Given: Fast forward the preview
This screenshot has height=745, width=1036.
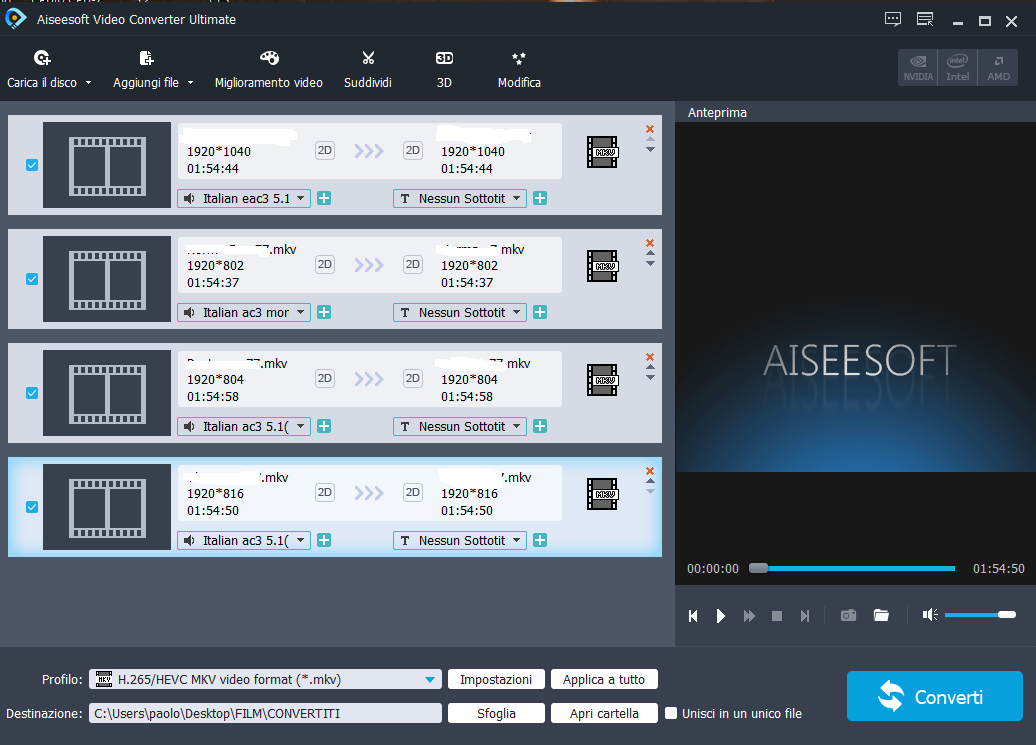Looking at the screenshot, I should click(x=749, y=616).
